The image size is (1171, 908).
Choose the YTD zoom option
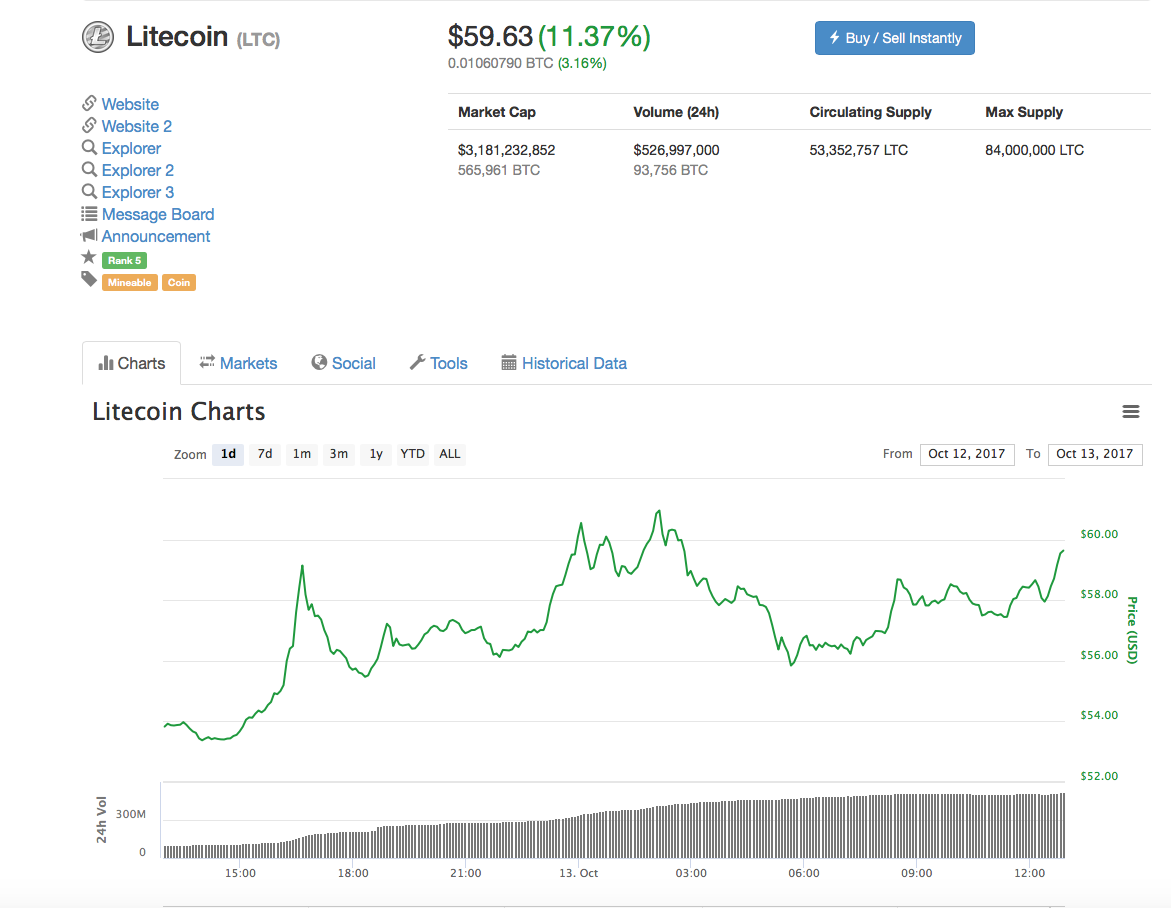click(x=412, y=454)
